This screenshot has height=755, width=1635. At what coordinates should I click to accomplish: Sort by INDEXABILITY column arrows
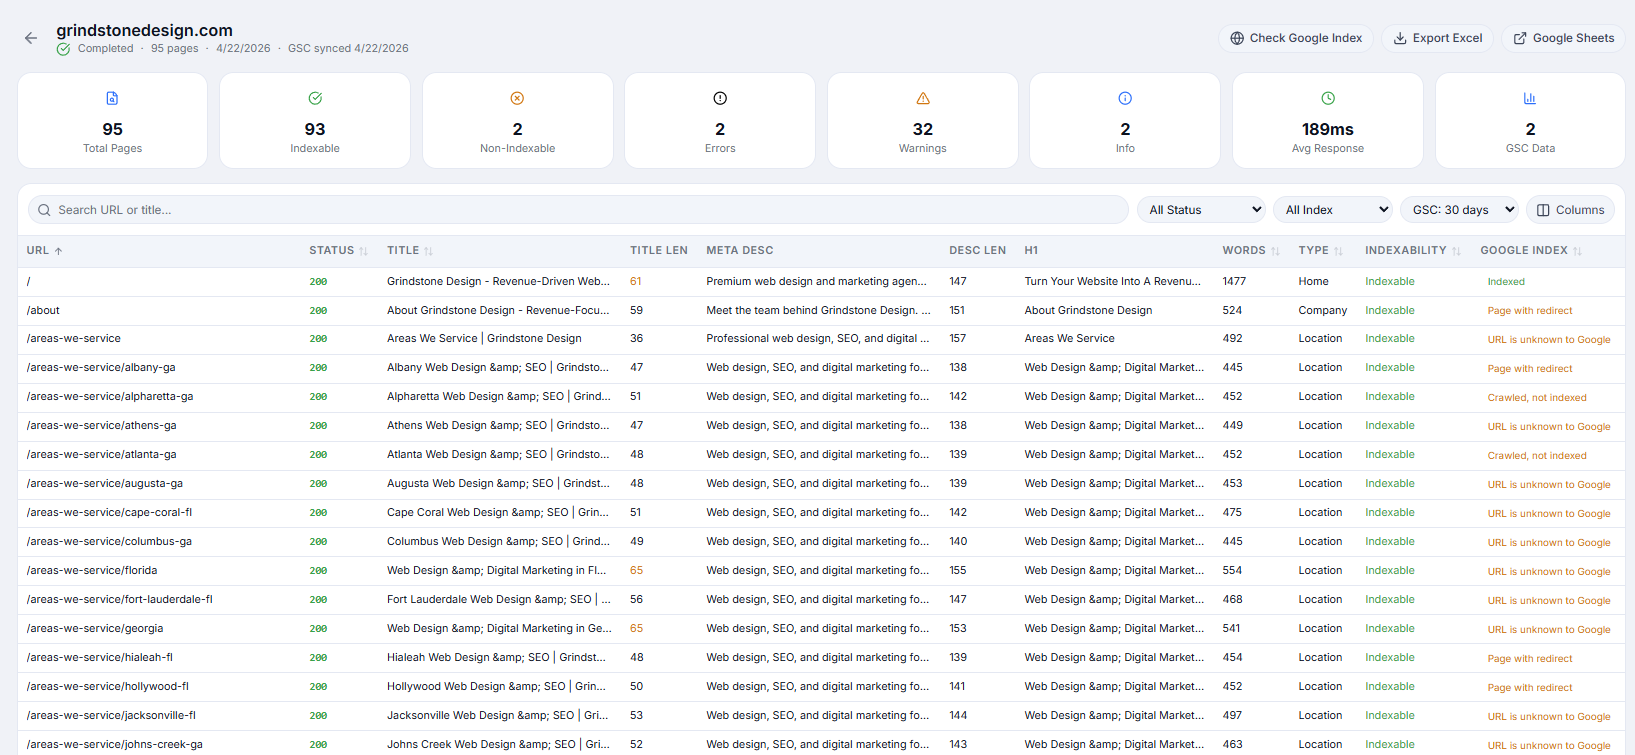tap(1456, 251)
